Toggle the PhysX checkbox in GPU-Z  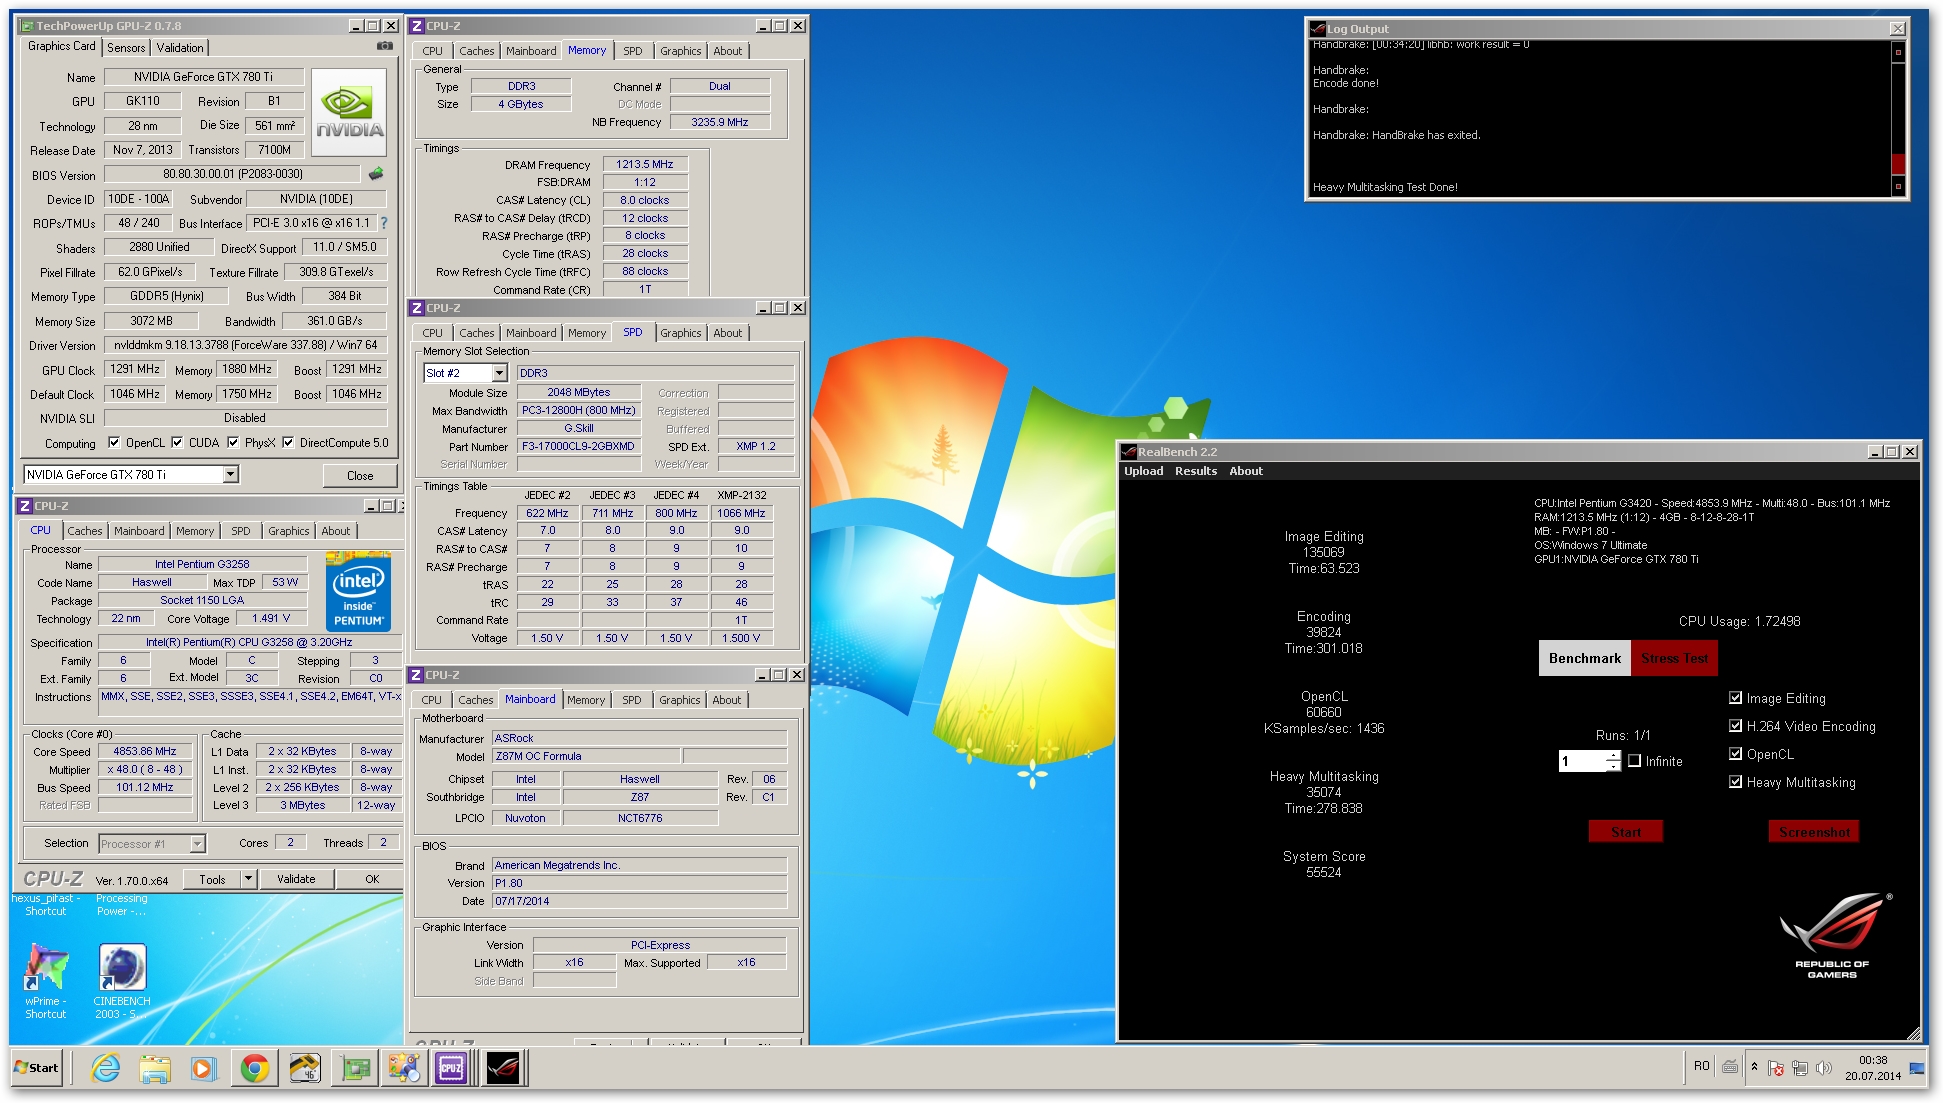pyautogui.click(x=233, y=442)
